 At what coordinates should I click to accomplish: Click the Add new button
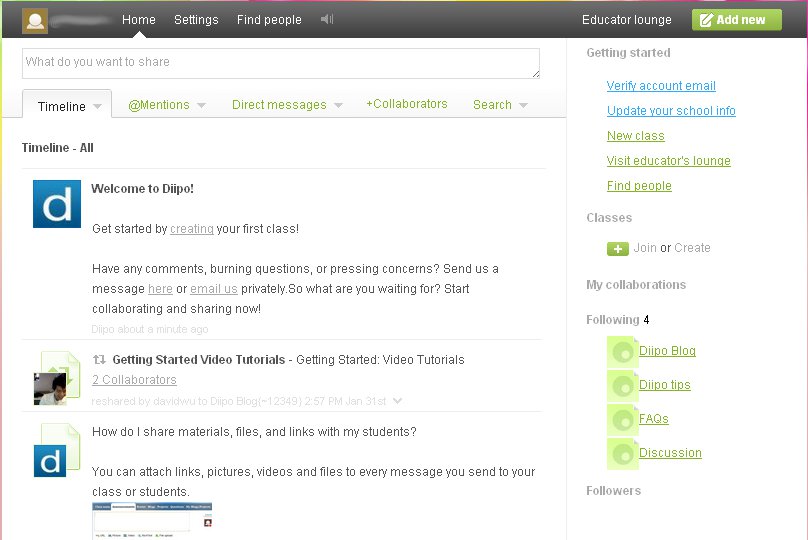[x=737, y=20]
